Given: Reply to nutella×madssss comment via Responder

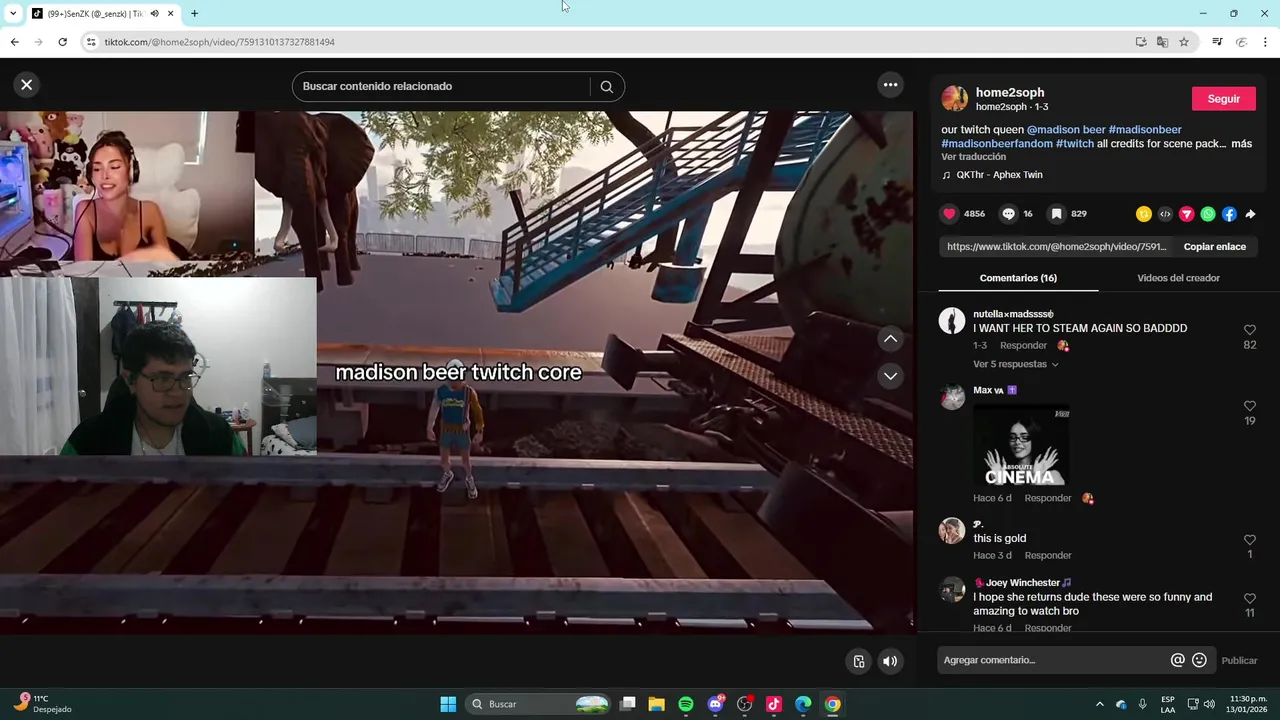Looking at the screenshot, I should 1023,346.
